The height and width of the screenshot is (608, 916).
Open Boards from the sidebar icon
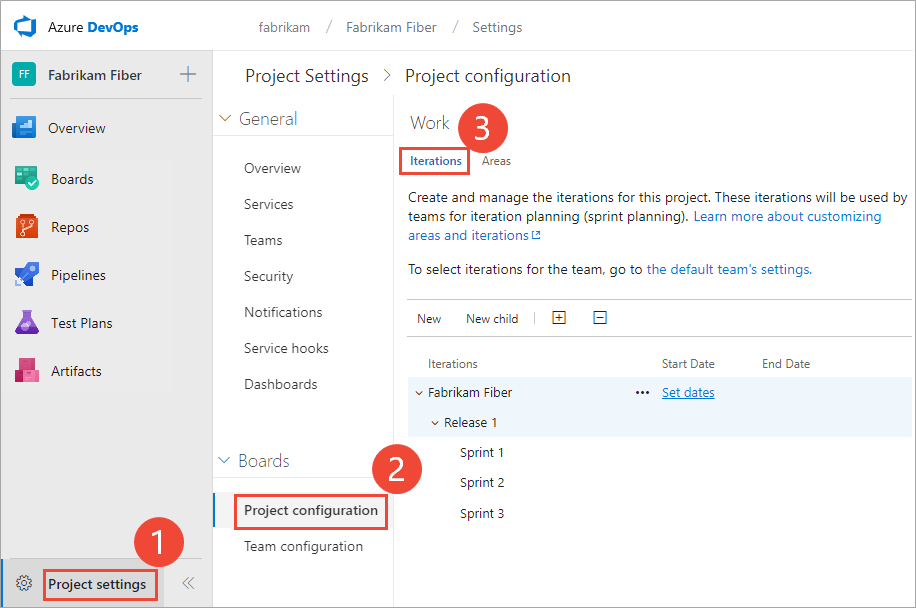click(x=26, y=179)
